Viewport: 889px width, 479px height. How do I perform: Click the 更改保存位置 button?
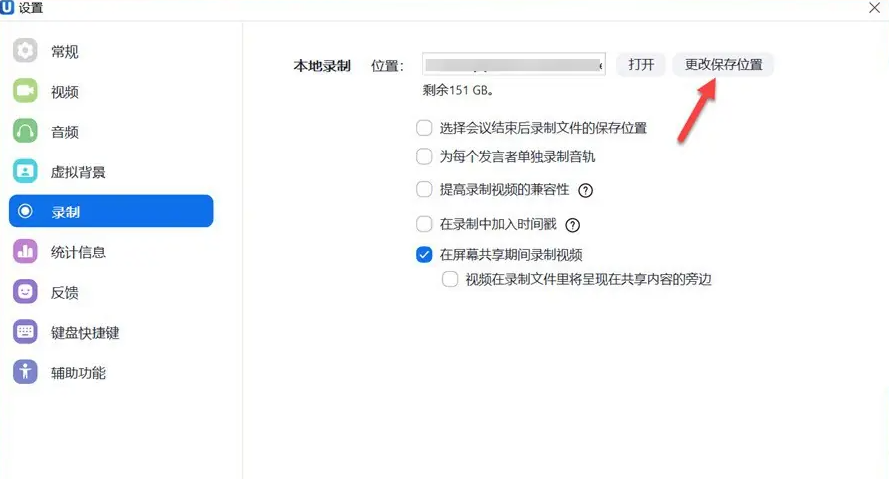pyautogui.click(x=723, y=65)
